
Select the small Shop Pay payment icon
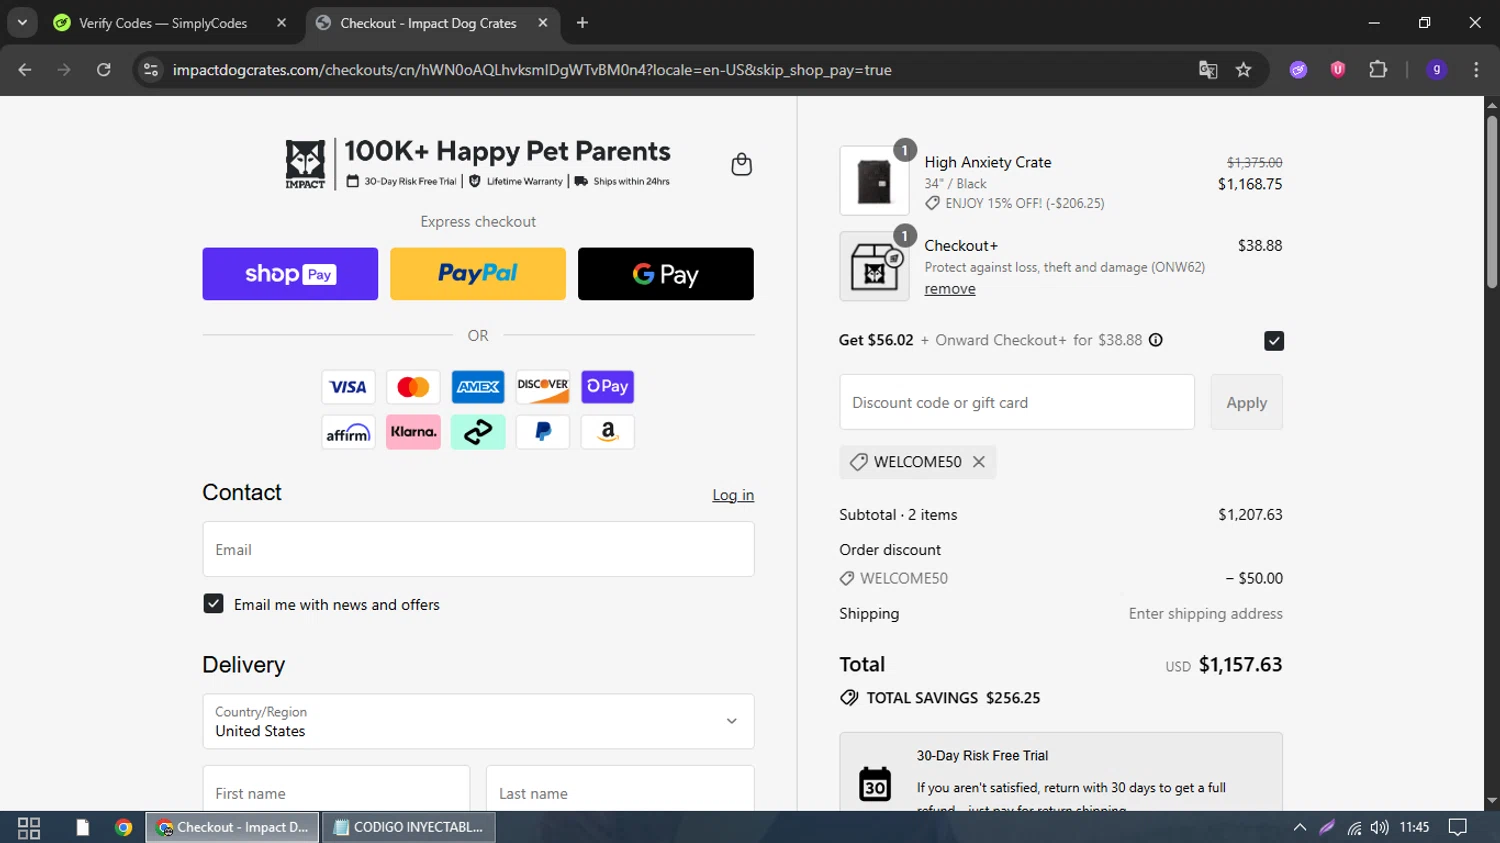[x=608, y=387]
